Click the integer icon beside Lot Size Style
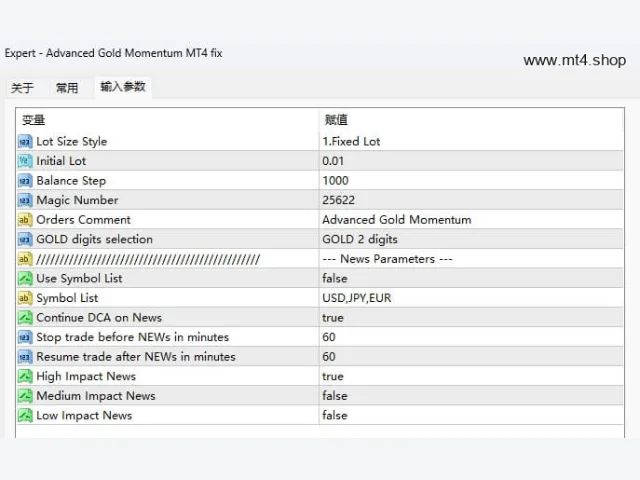640x480 pixels. coord(24,142)
